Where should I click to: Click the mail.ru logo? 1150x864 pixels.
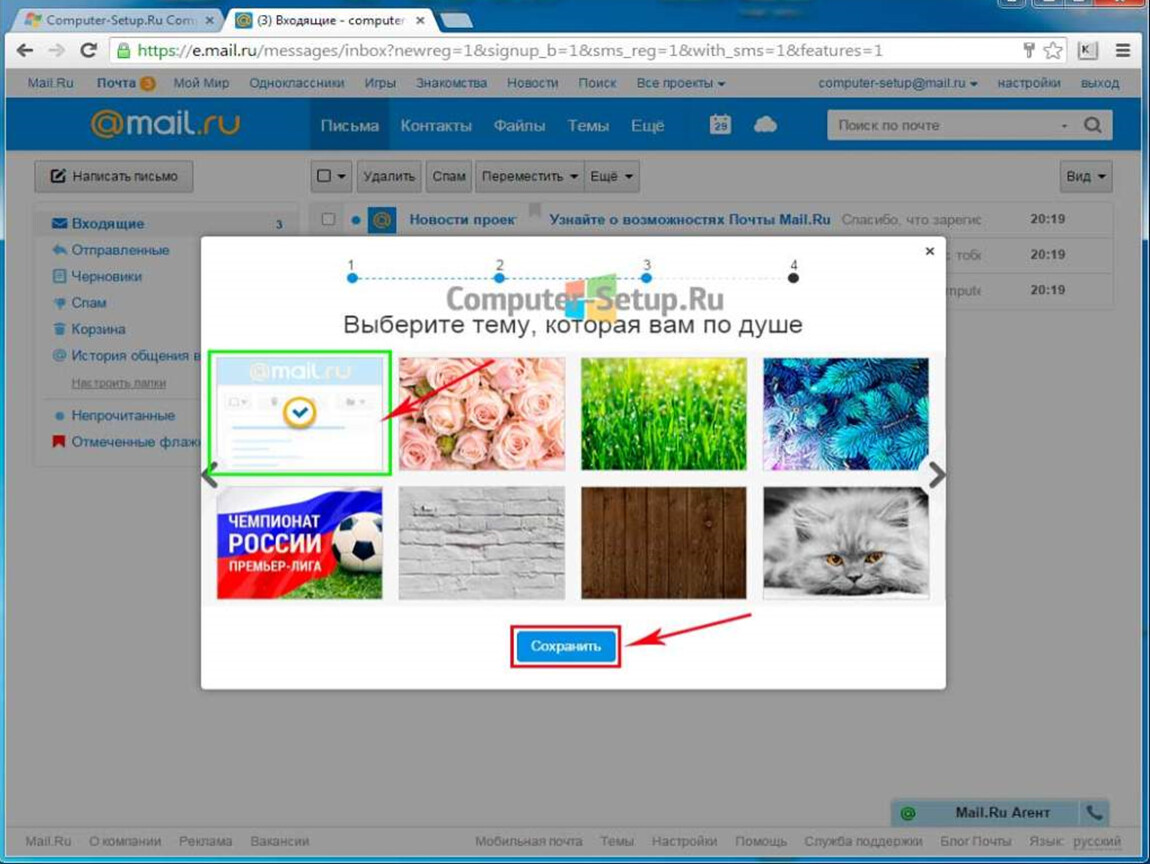point(165,123)
